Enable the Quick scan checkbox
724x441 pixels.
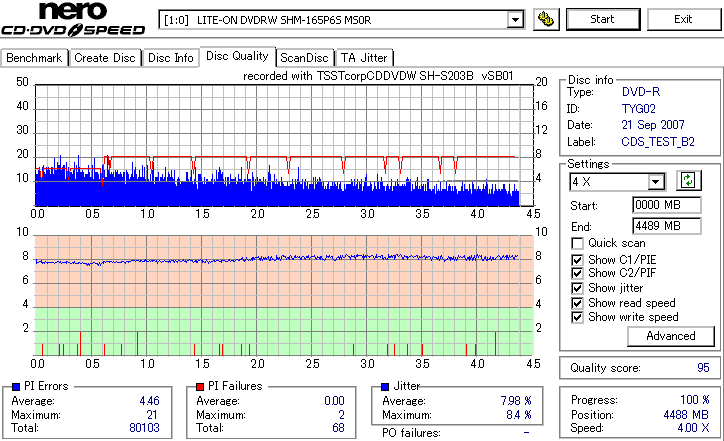click(577, 243)
